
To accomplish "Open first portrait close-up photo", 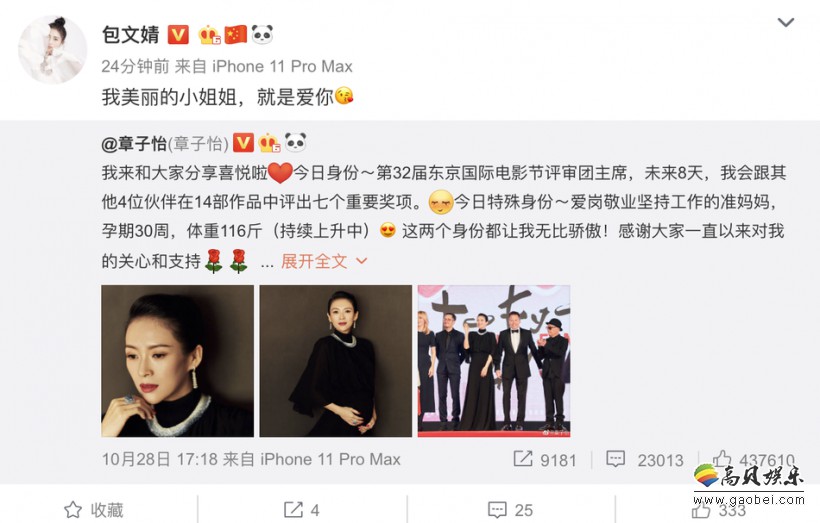I will (177, 361).
